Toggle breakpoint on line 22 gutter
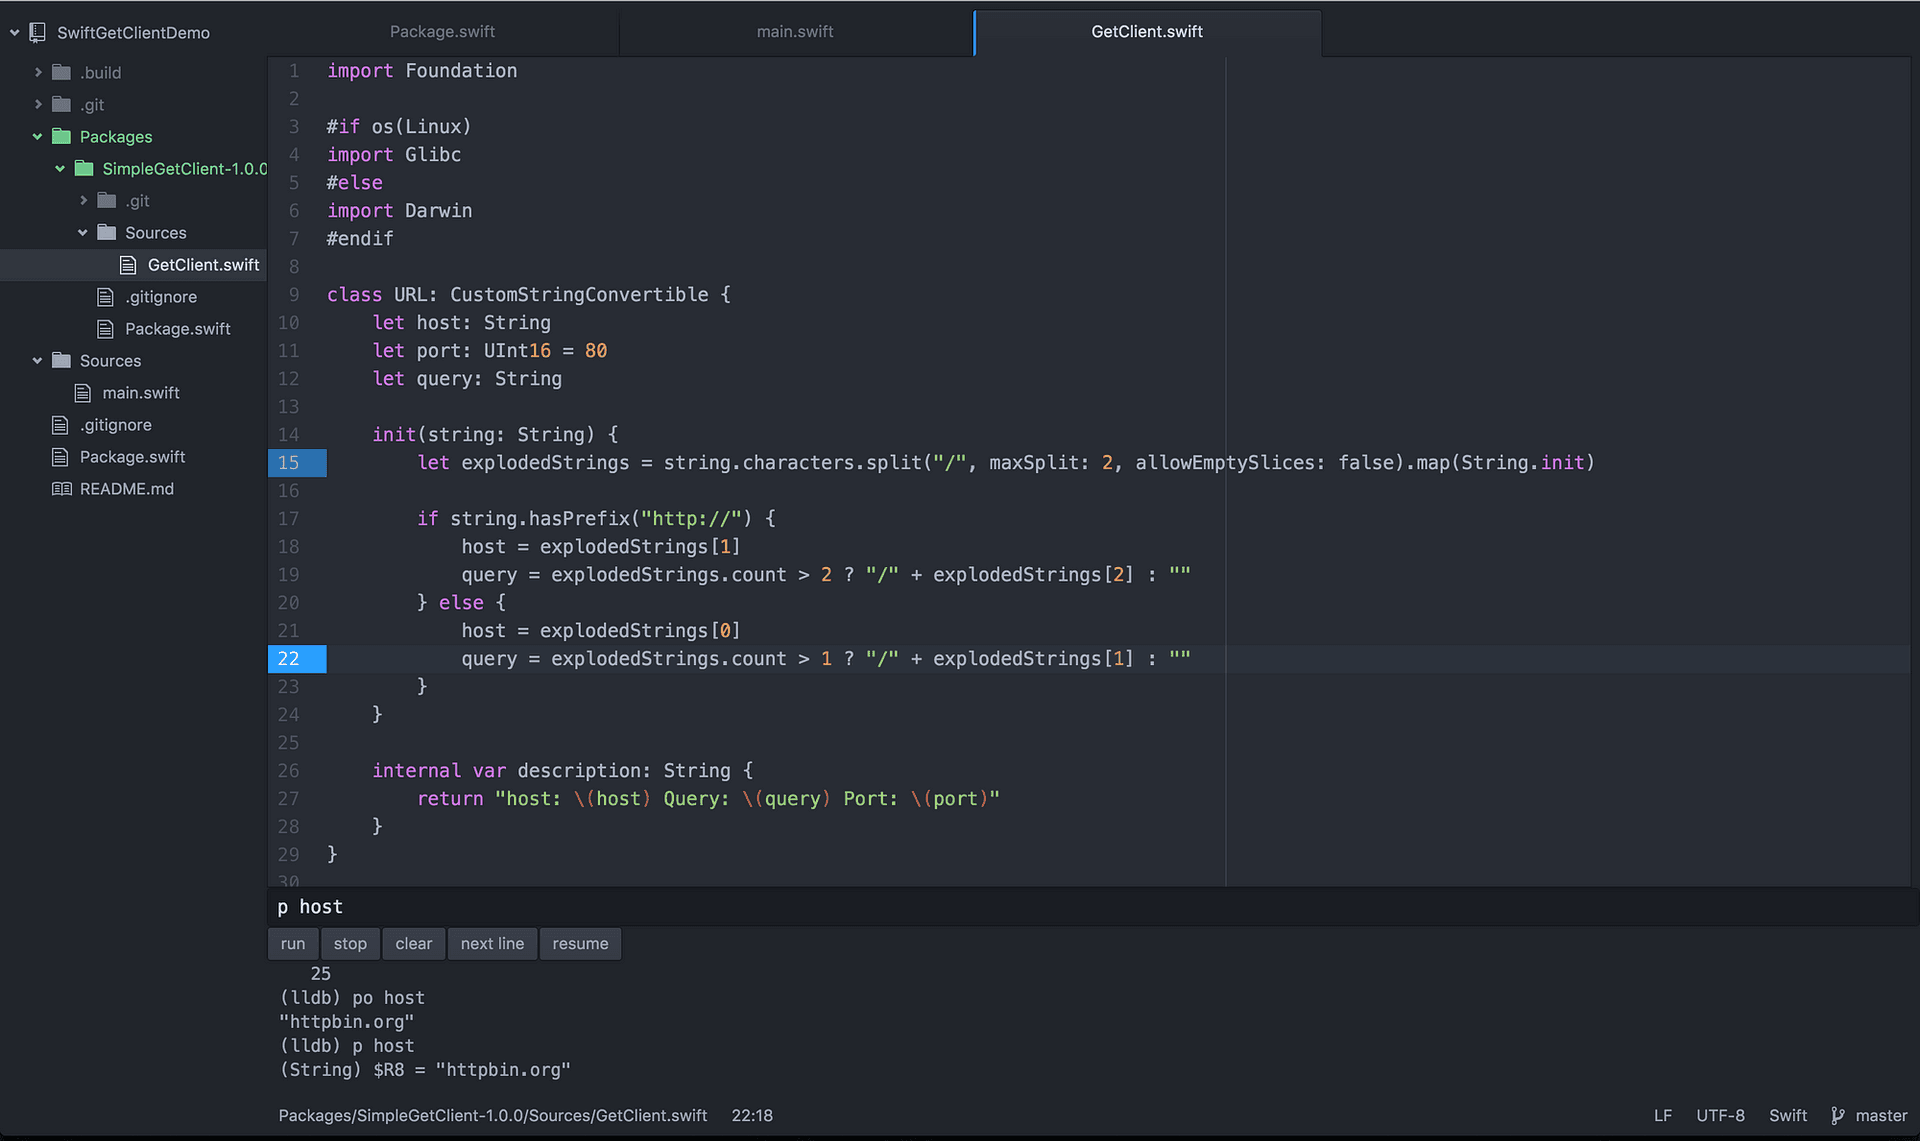1920x1141 pixels. 289,659
